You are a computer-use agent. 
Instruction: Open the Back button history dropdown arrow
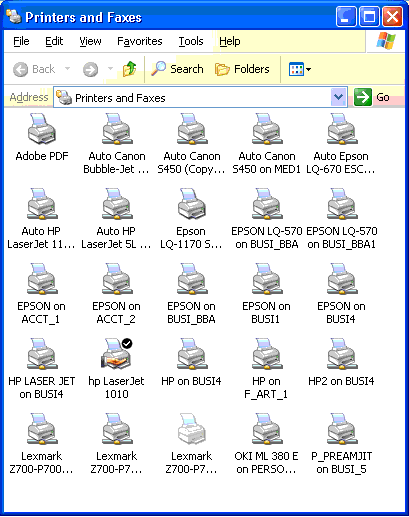pos(67,69)
